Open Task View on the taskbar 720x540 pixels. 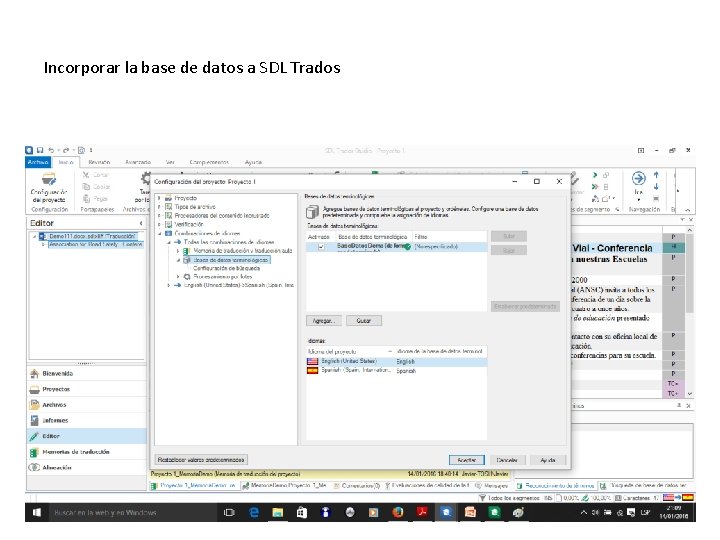click(229, 512)
